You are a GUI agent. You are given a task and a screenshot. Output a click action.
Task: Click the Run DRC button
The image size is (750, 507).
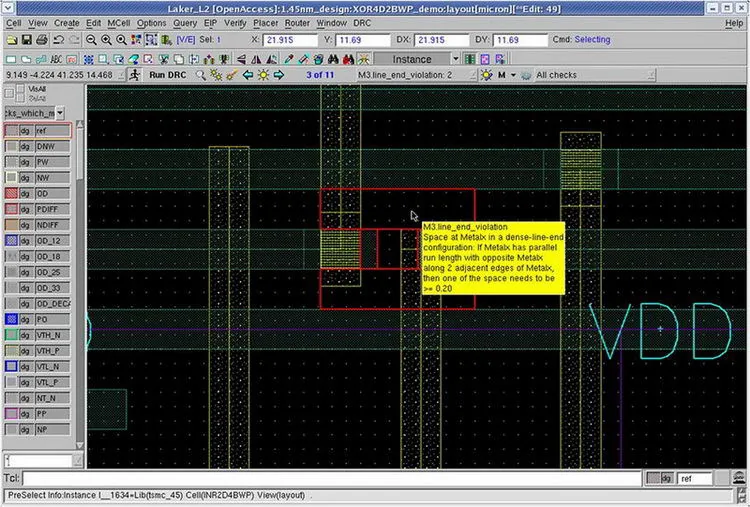coord(167,75)
